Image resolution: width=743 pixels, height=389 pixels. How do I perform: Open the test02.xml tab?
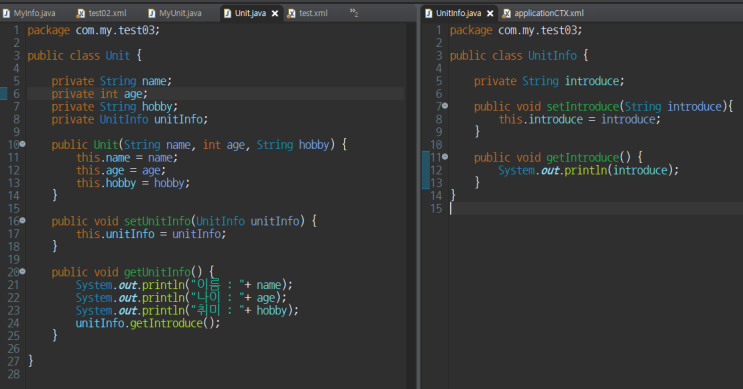click(x=107, y=13)
